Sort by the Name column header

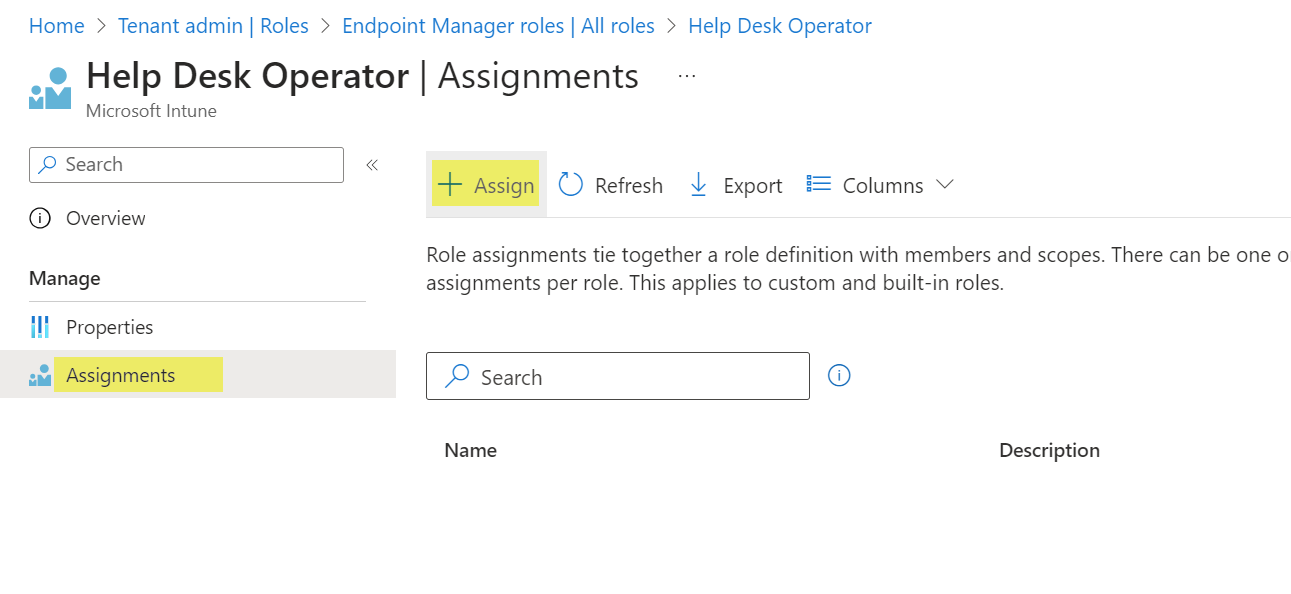pyautogui.click(x=471, y=450)
